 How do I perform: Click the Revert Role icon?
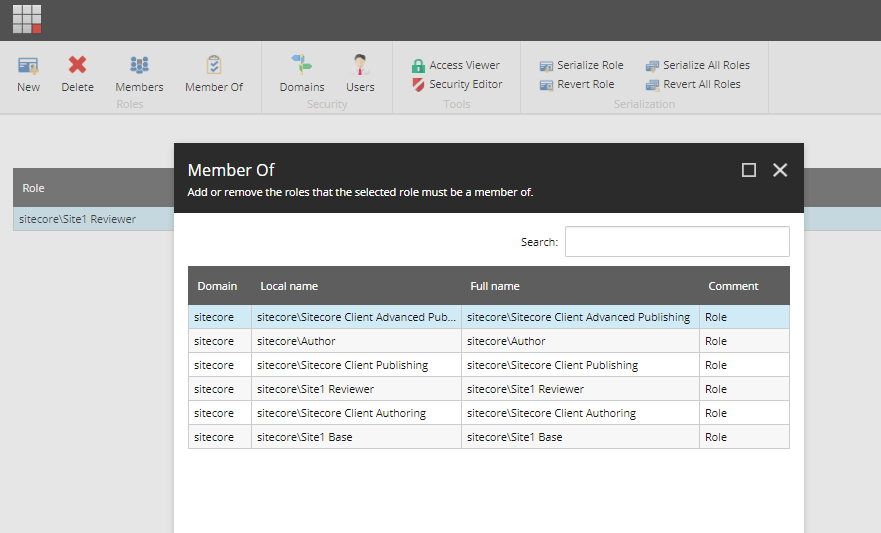546,85
